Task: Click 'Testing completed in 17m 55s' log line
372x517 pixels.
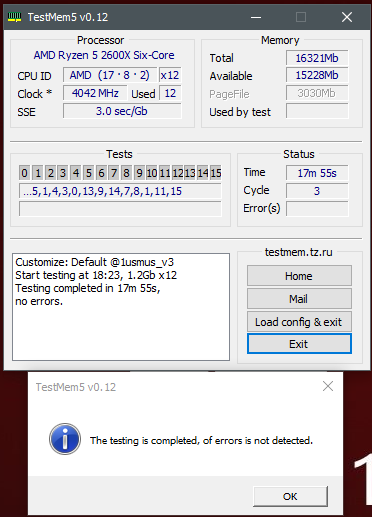Action: point(88,288)
